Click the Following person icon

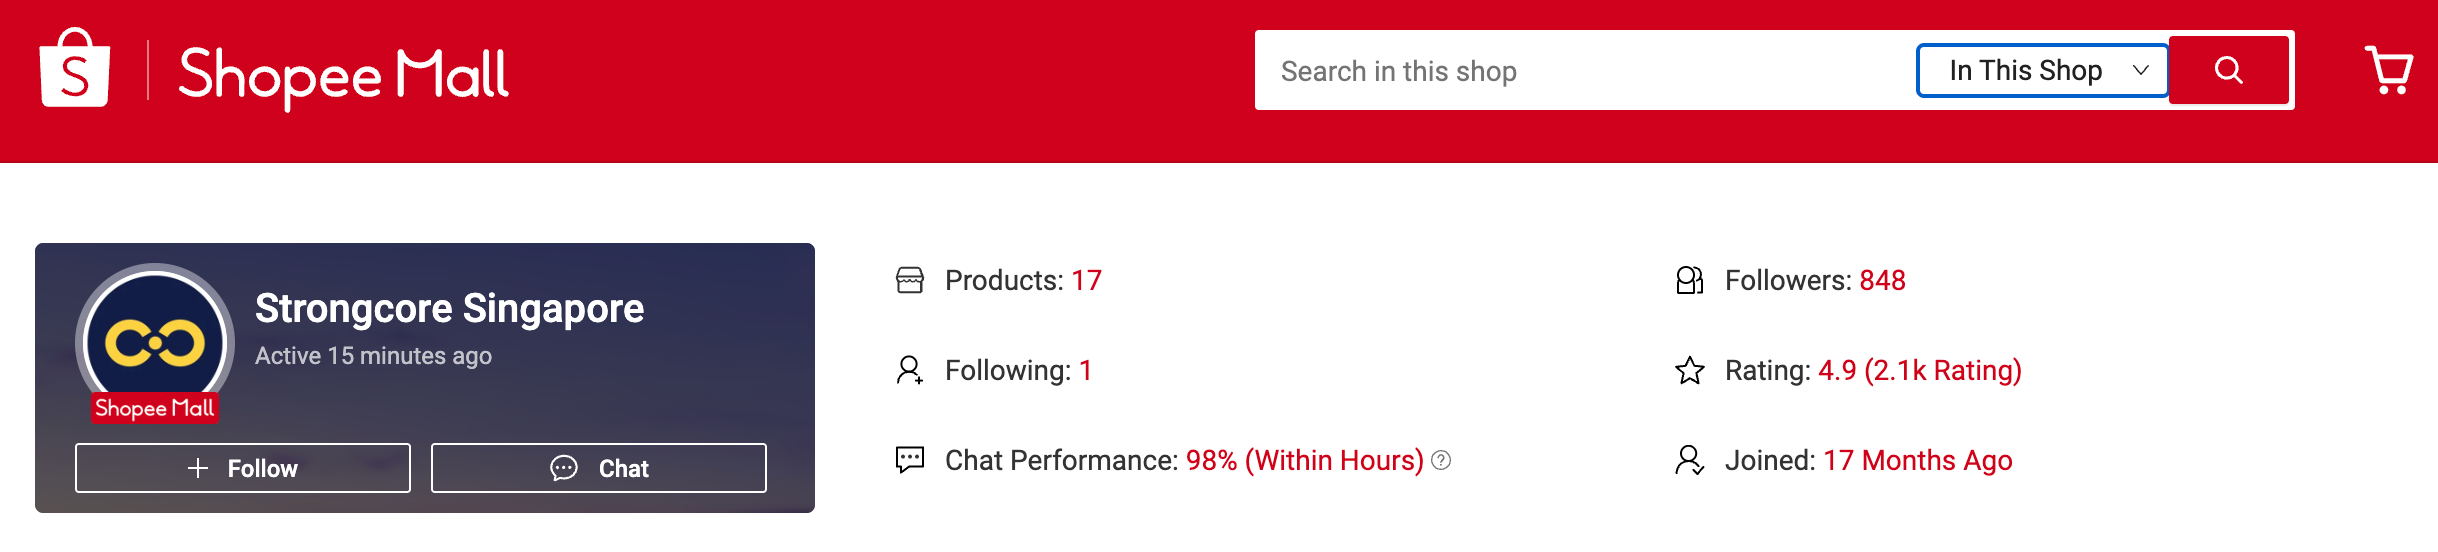(910, 370)
